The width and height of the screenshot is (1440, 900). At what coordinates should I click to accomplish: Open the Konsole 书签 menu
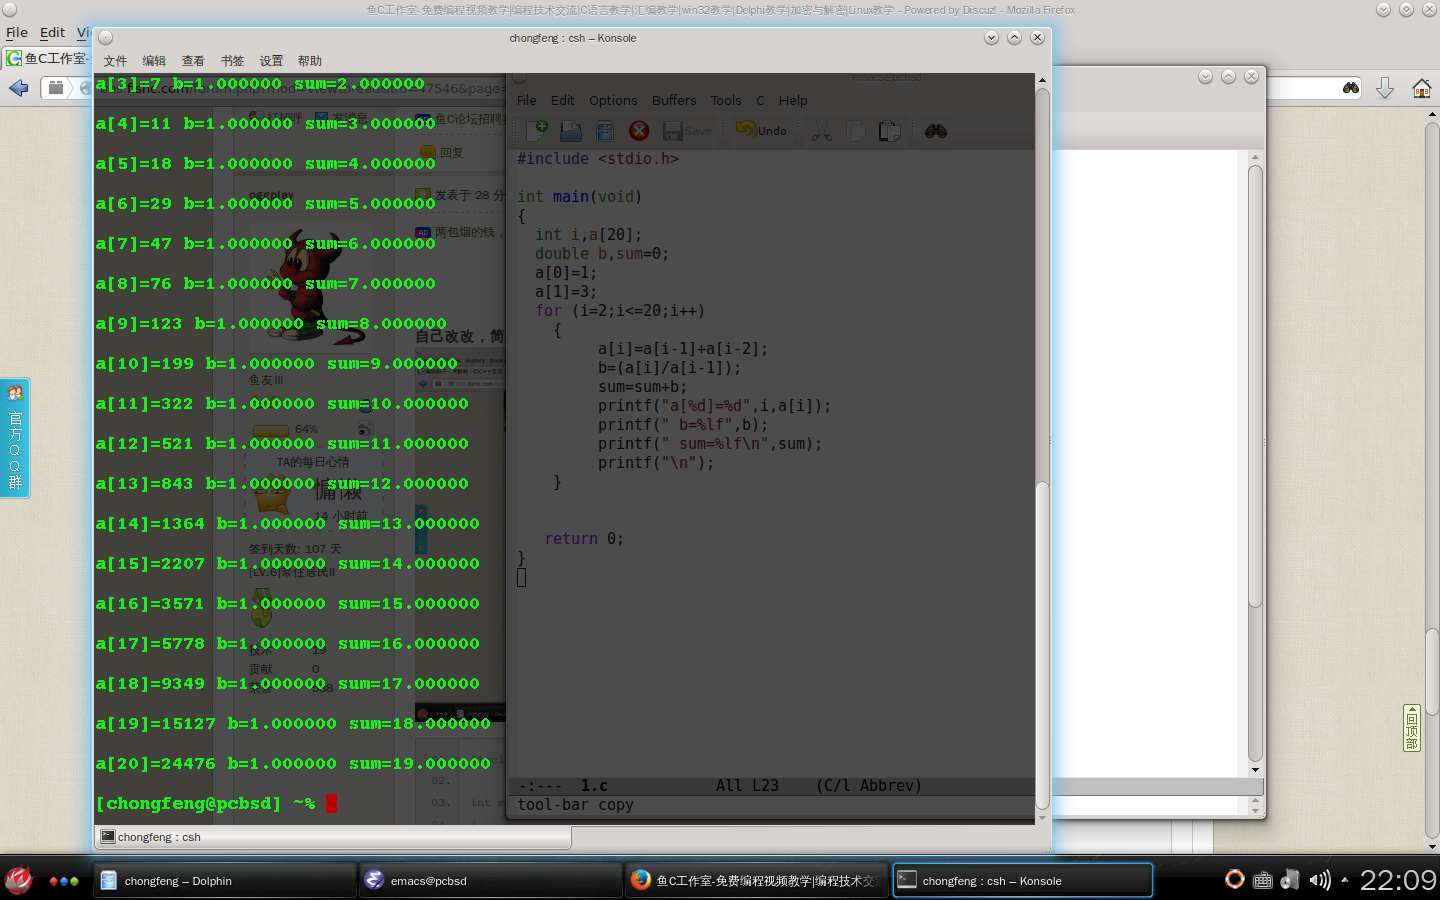232,61
